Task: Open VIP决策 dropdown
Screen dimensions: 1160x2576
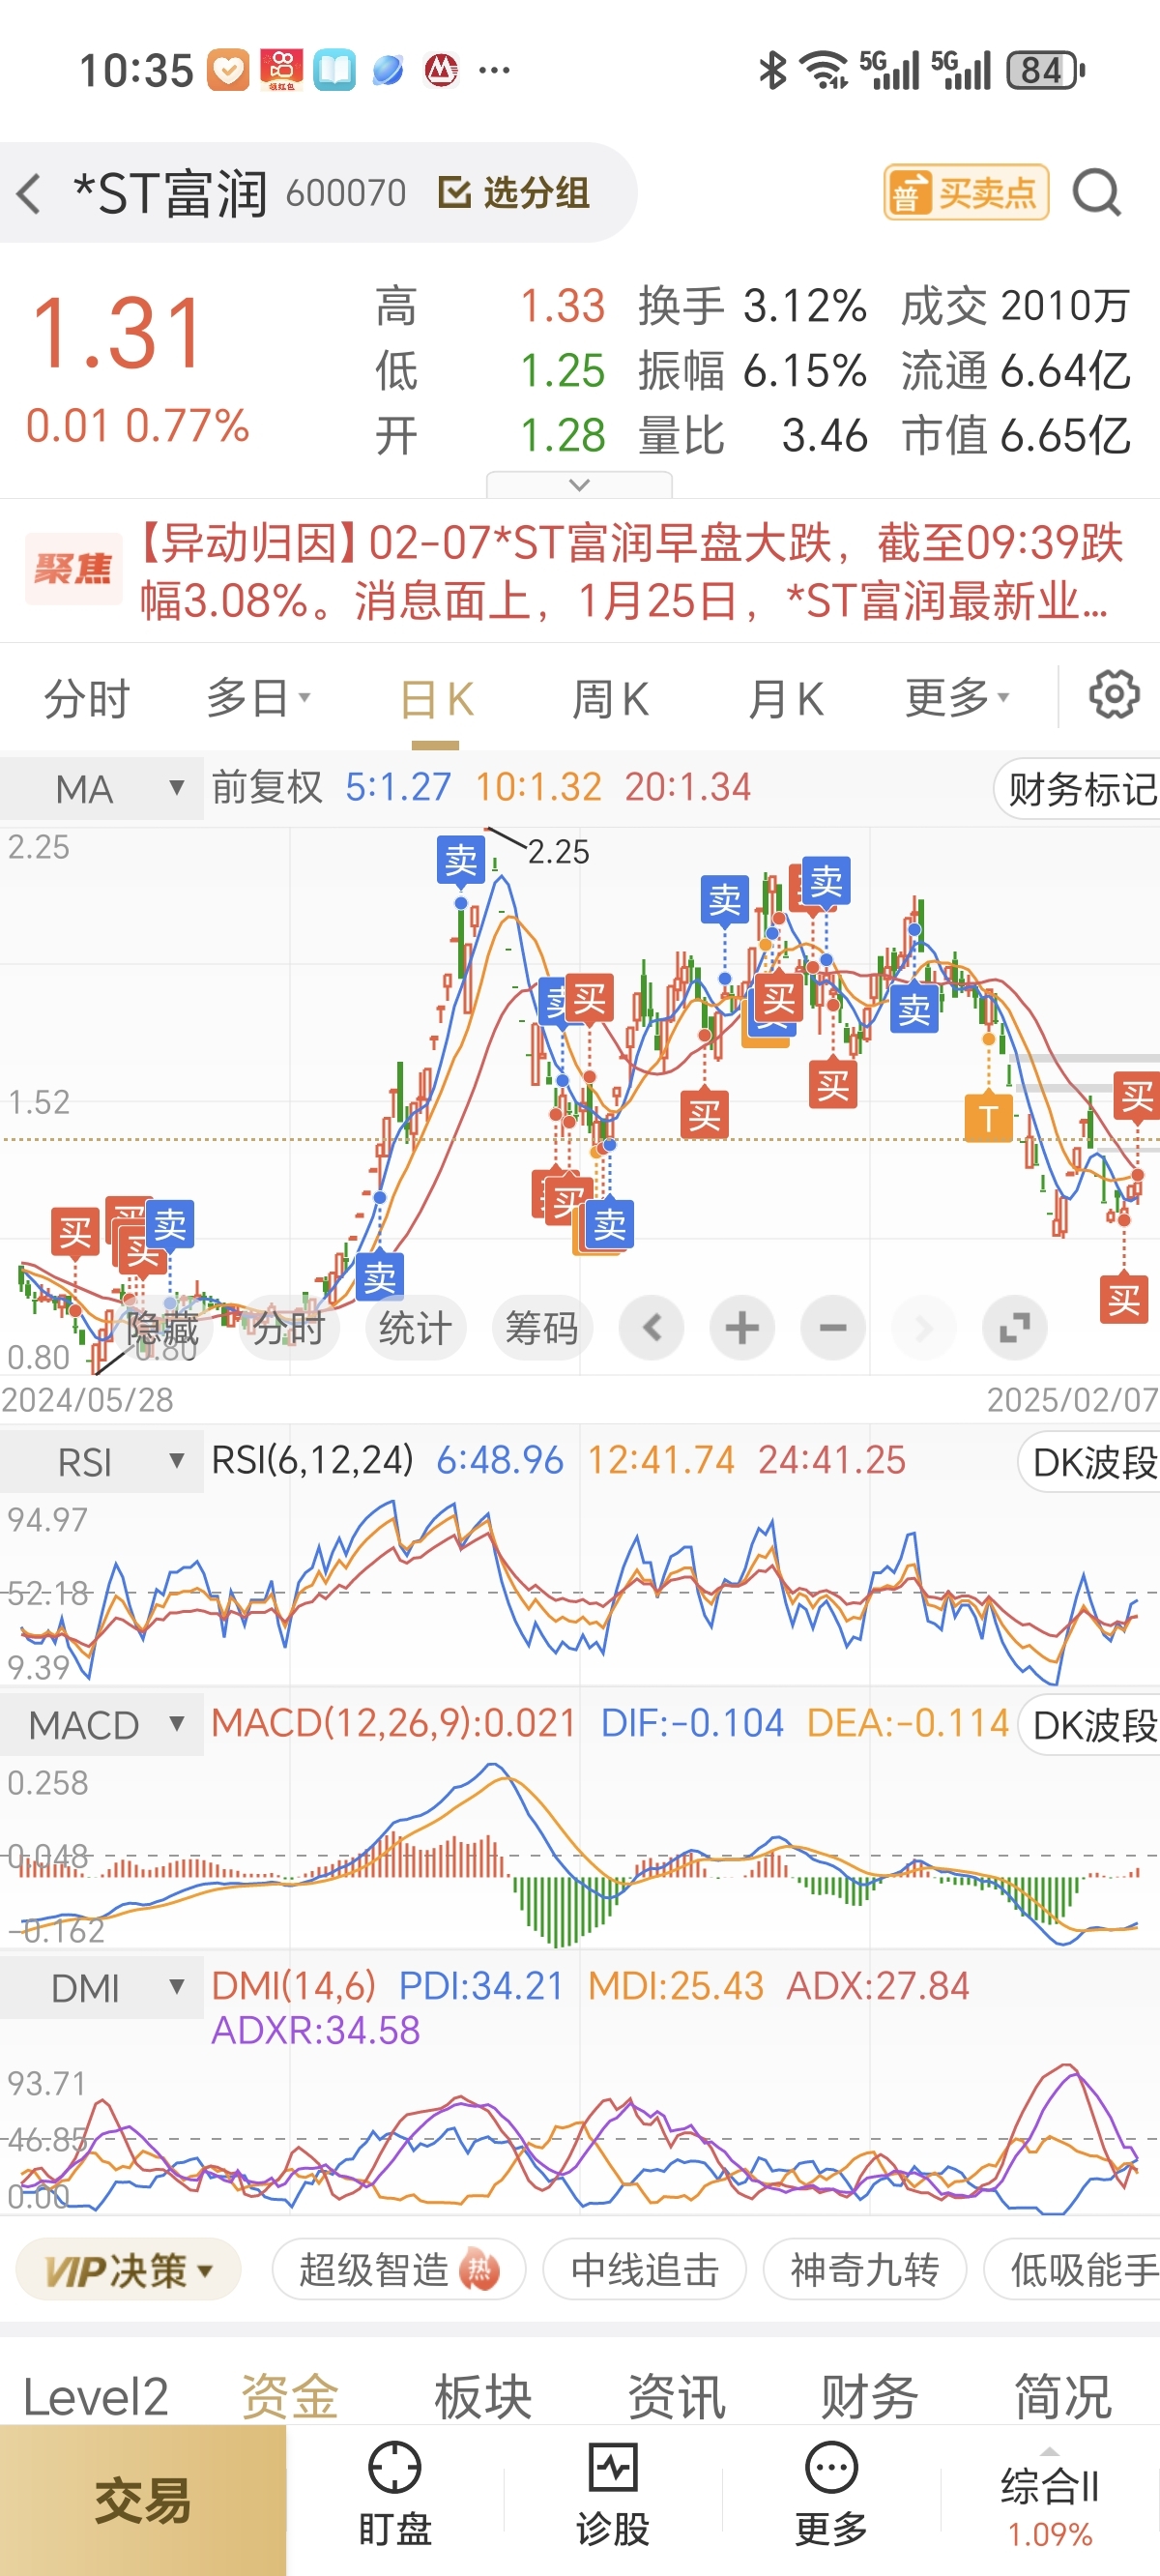Action: (x=129, y=2271)
